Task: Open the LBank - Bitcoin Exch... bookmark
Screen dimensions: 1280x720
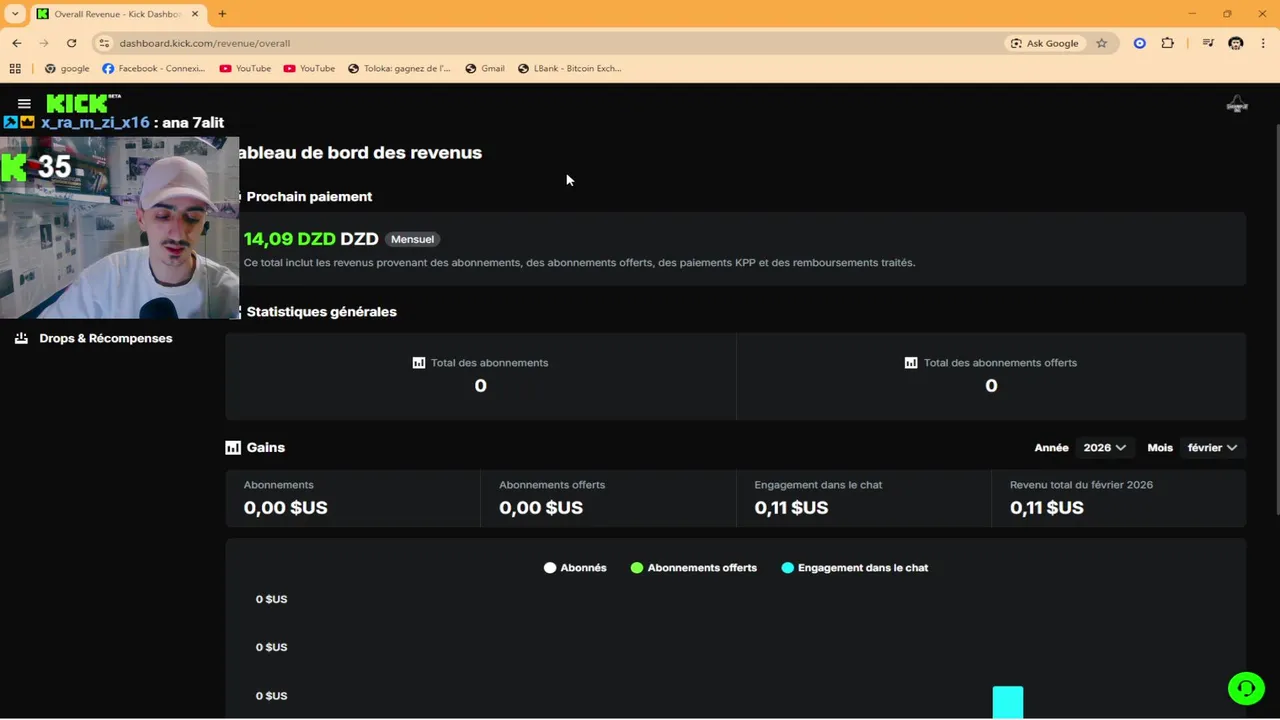Action: [570, 69]
